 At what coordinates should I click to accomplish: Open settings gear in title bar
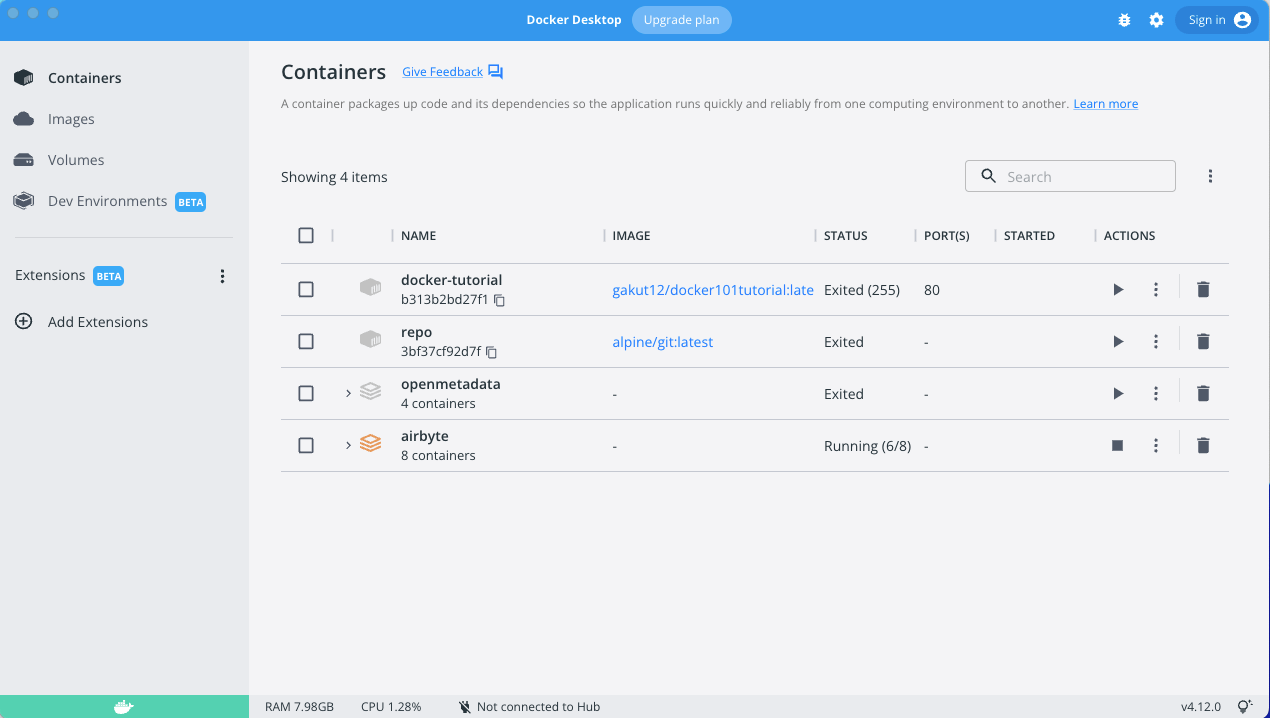click(x=1156, y=20)
